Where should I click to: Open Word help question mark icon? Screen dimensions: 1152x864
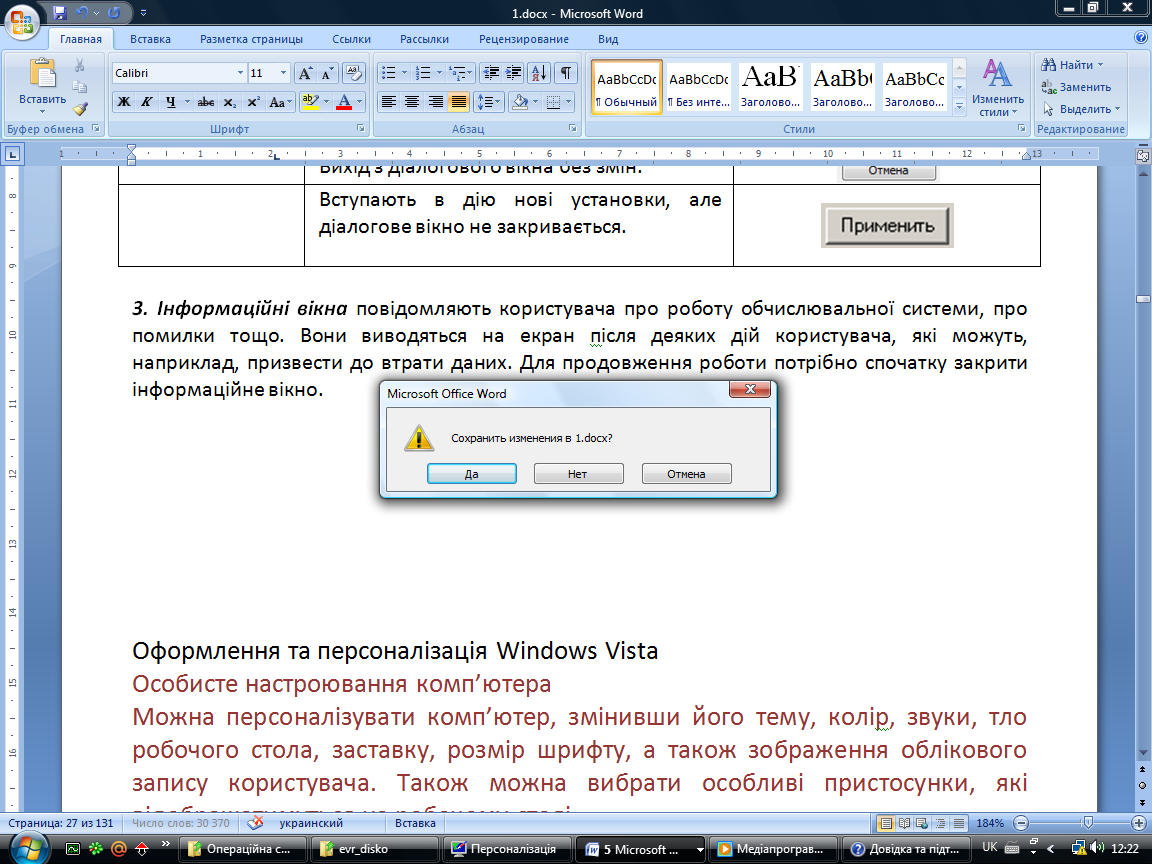tap(1140, 38)
